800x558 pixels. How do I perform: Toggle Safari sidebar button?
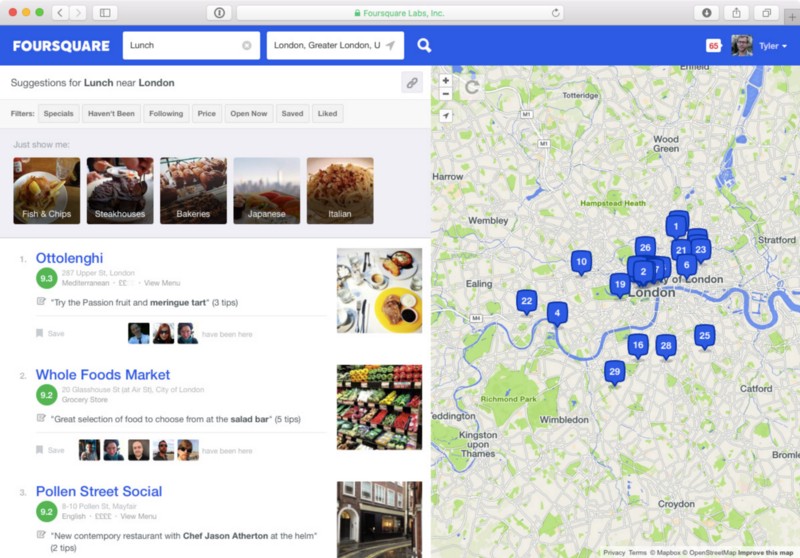click(105, 13)
